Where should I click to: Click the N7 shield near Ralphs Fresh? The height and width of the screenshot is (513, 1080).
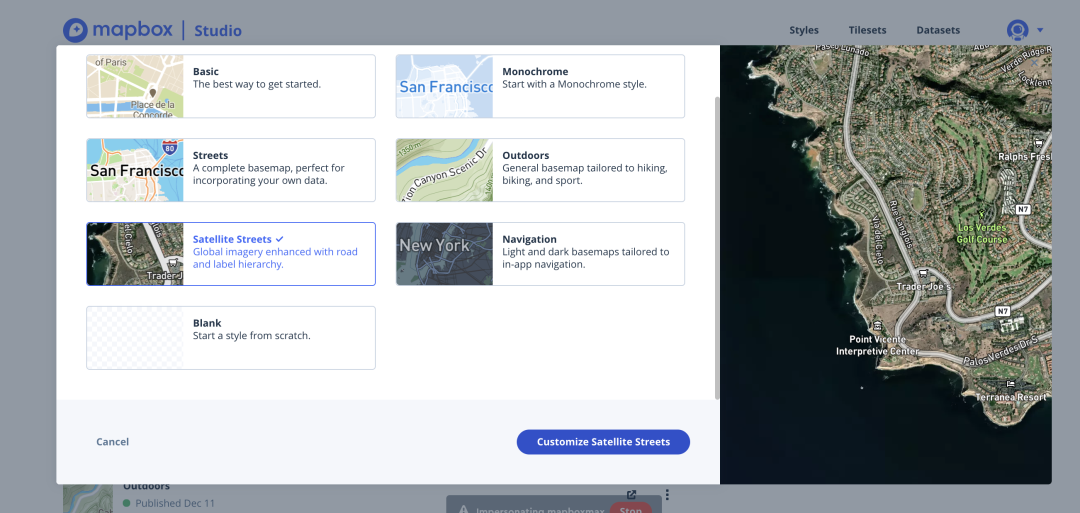(x=1024, y=209)
